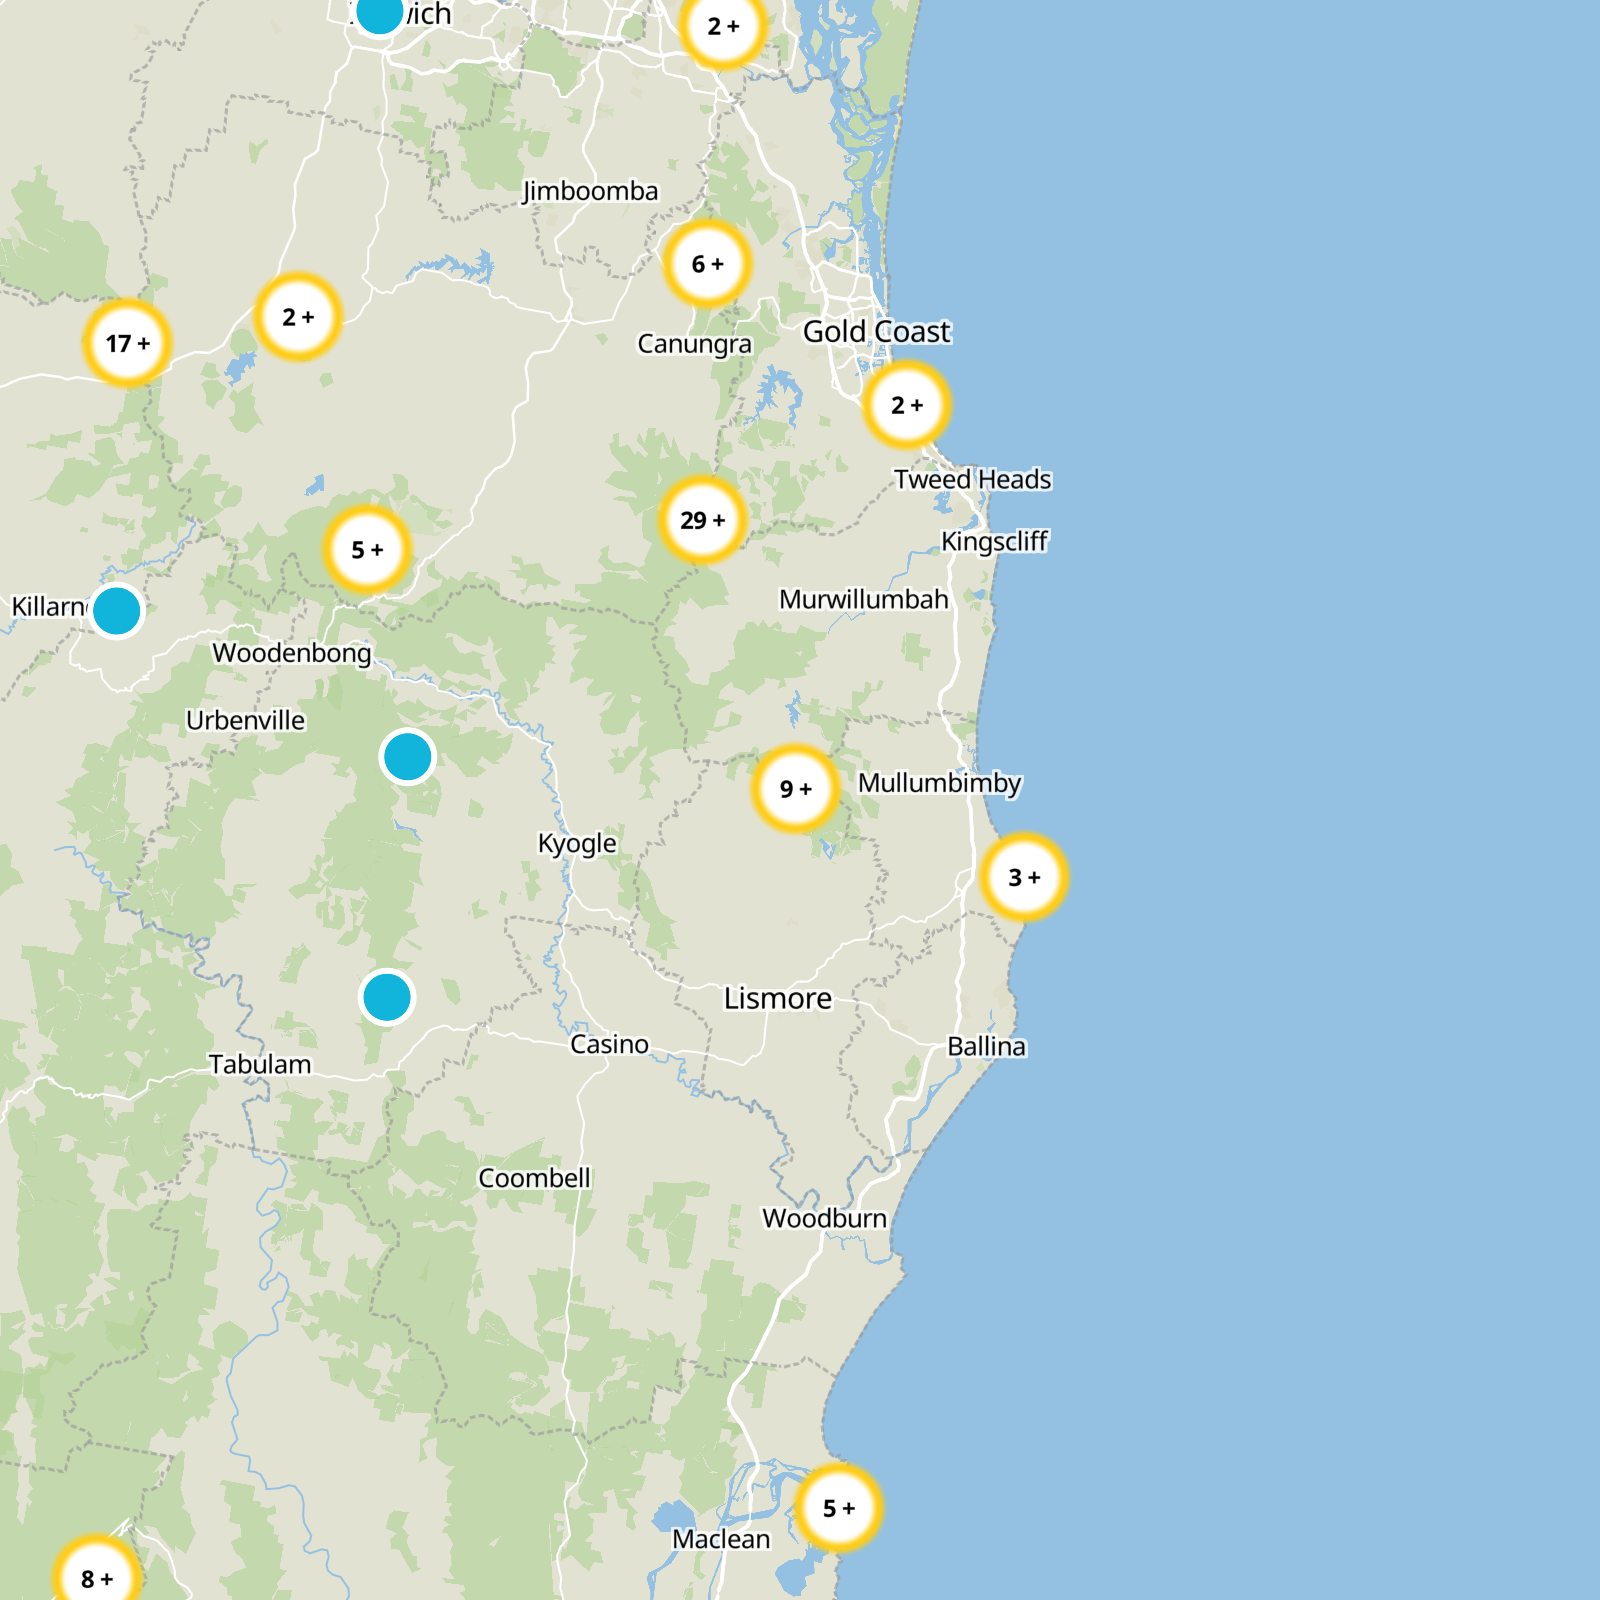Viewport: 1600px width, 1600px height.
Task: Expand the cluster showing 29+ locations
Action: [701, 519]
